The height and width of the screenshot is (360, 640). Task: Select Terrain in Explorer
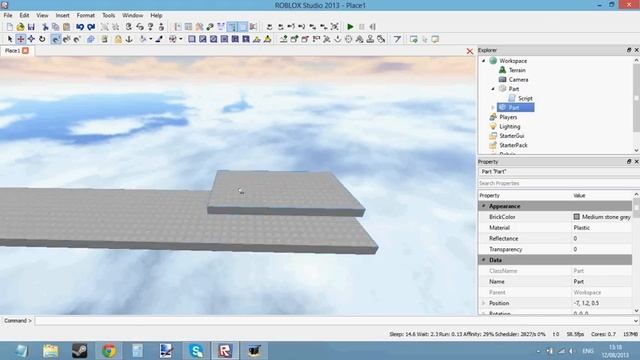[x=517, y=70]
